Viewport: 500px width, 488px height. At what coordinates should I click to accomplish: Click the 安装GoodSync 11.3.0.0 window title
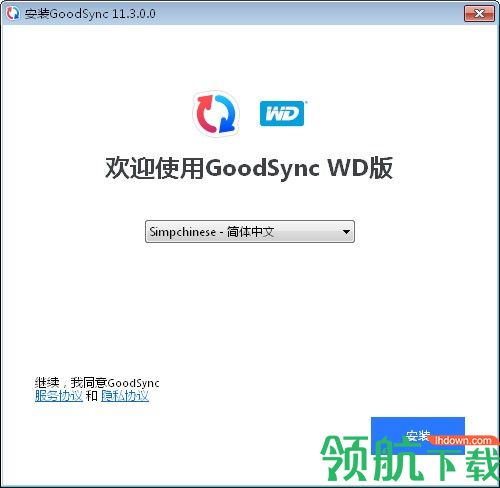click(90, 14)
